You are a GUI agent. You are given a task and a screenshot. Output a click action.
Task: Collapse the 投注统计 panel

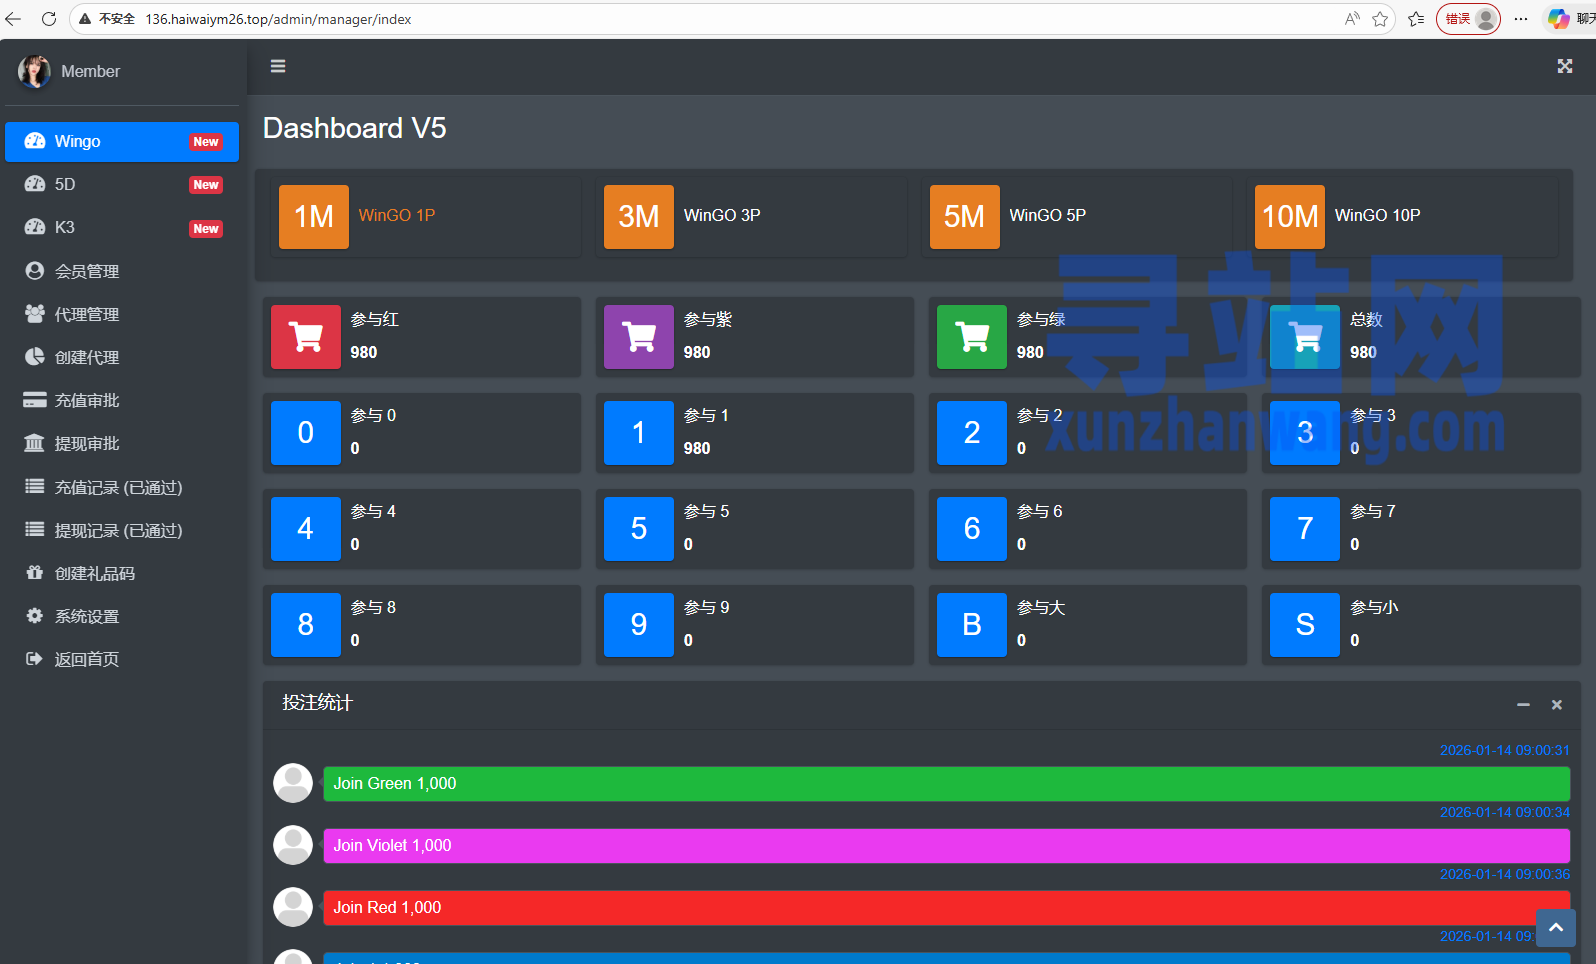pos(1523,705)
